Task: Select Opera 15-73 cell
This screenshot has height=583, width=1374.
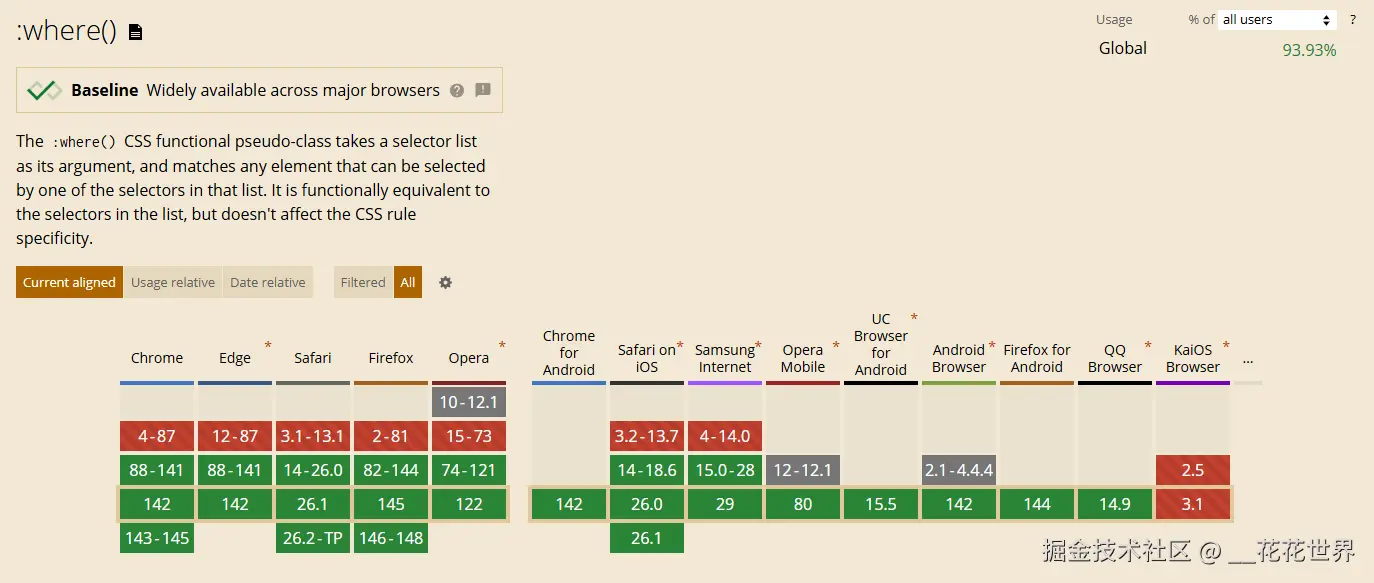Action: click(x=469, y=436)
